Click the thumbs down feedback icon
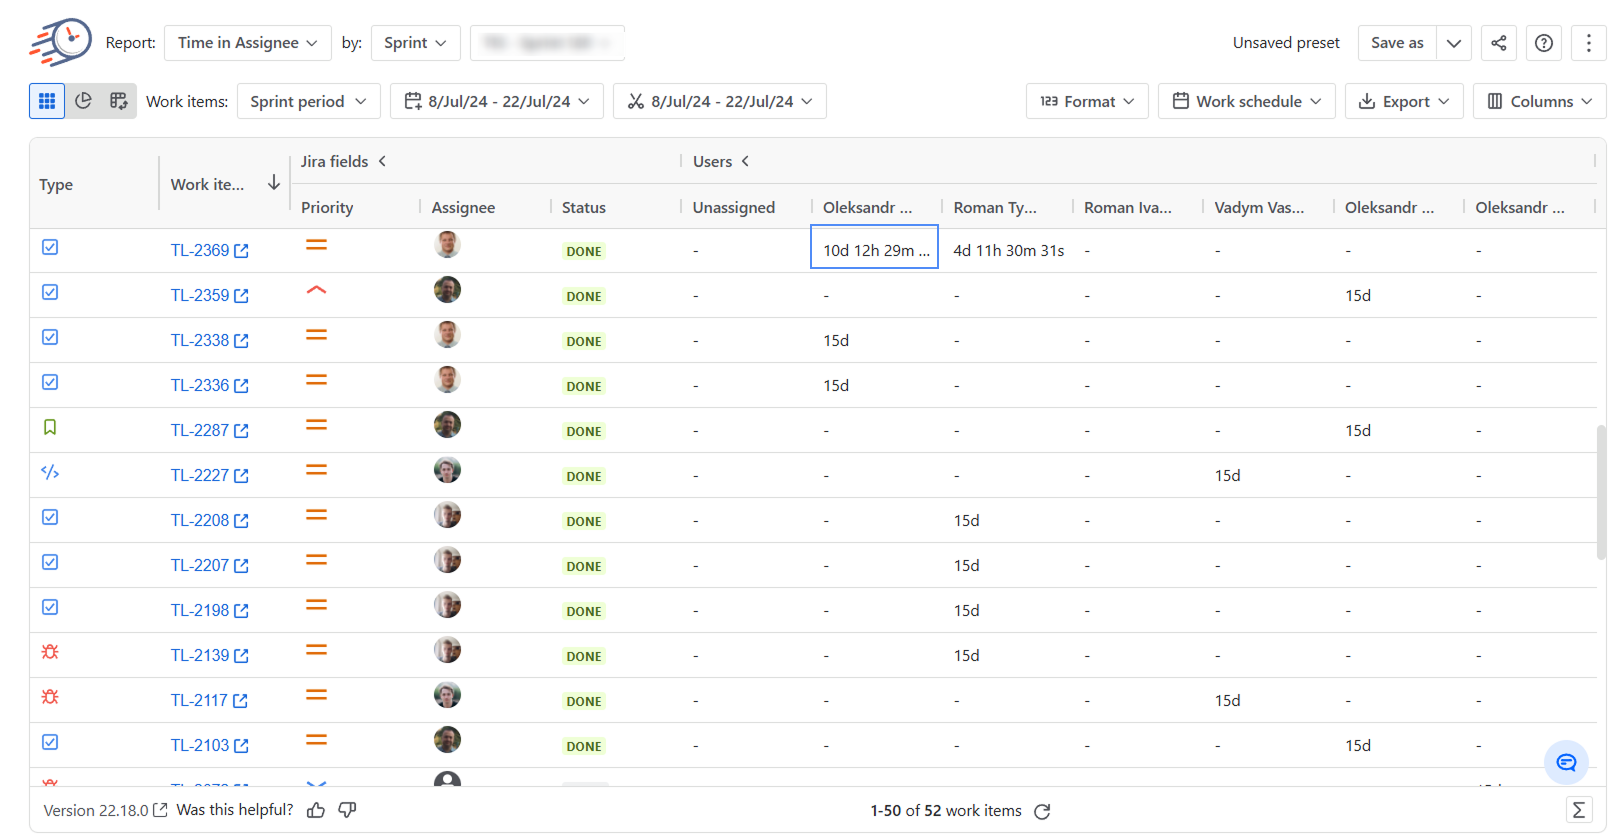The height and width of the screenshot is (836, 1620). 347,810
